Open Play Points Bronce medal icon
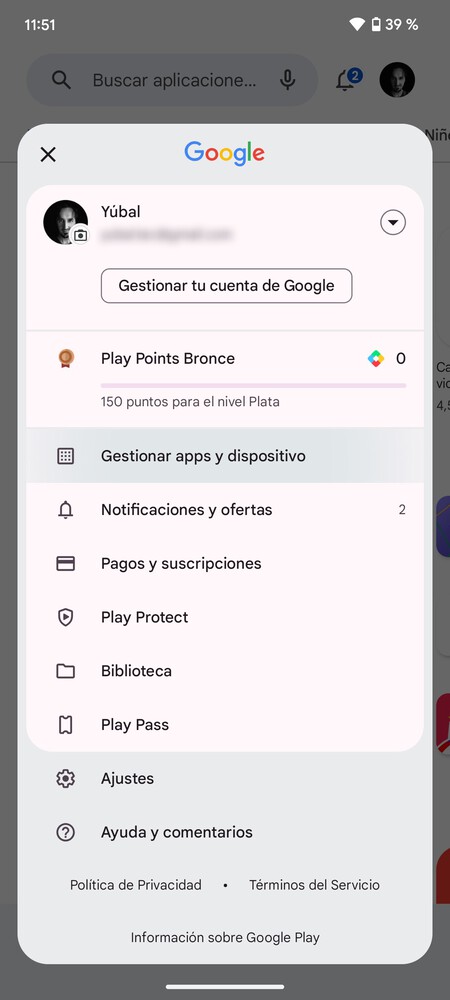450x1000 pixels. point(66,358)
